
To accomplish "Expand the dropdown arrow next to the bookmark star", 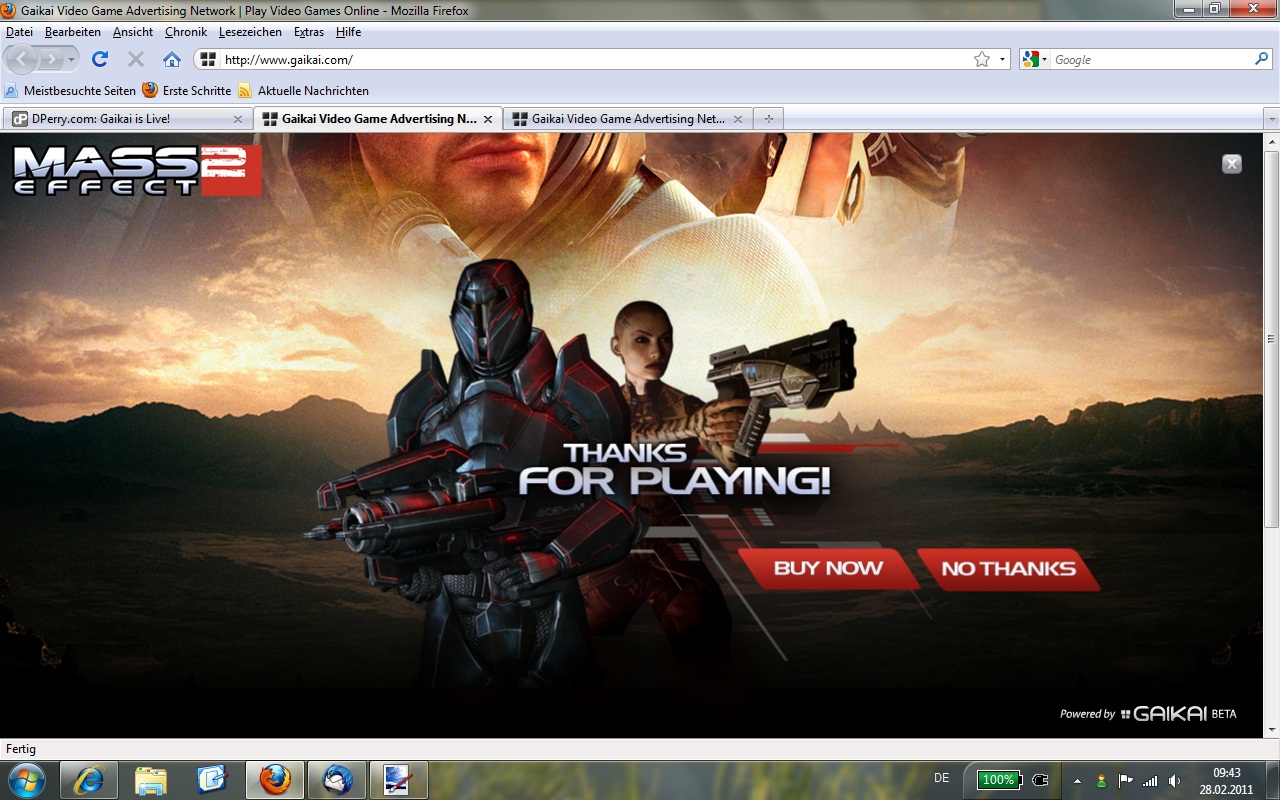I will (x=1001, y=58).
